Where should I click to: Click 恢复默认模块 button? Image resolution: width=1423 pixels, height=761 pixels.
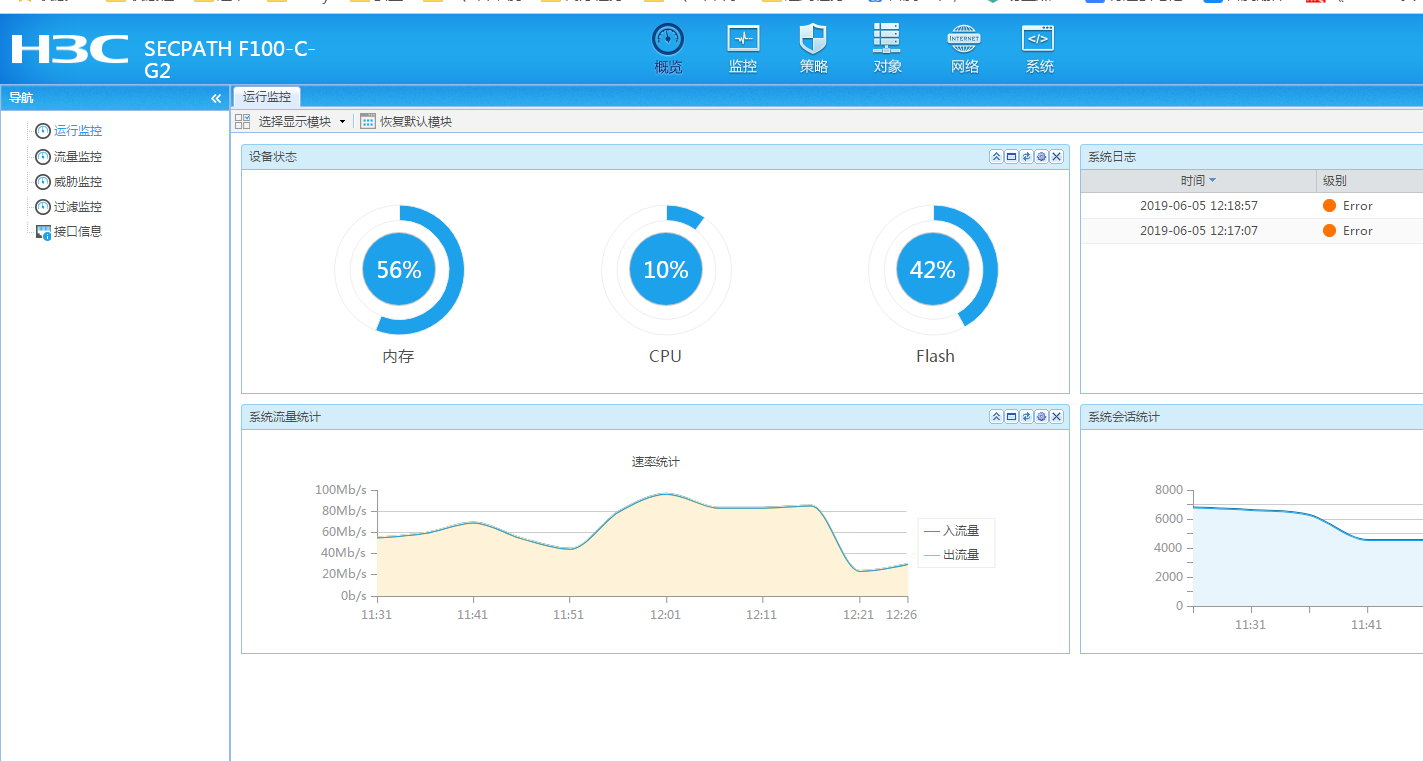click(407, 121)
